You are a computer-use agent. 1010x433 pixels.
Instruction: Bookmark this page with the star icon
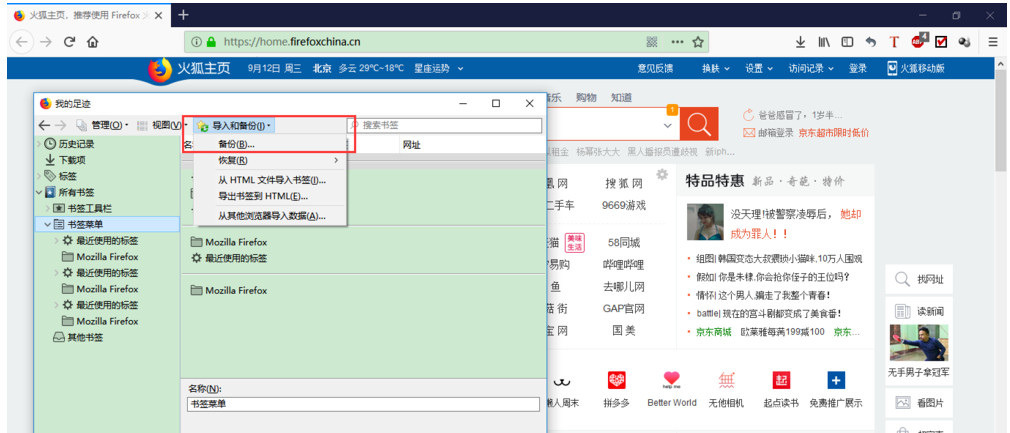point(697,42)
